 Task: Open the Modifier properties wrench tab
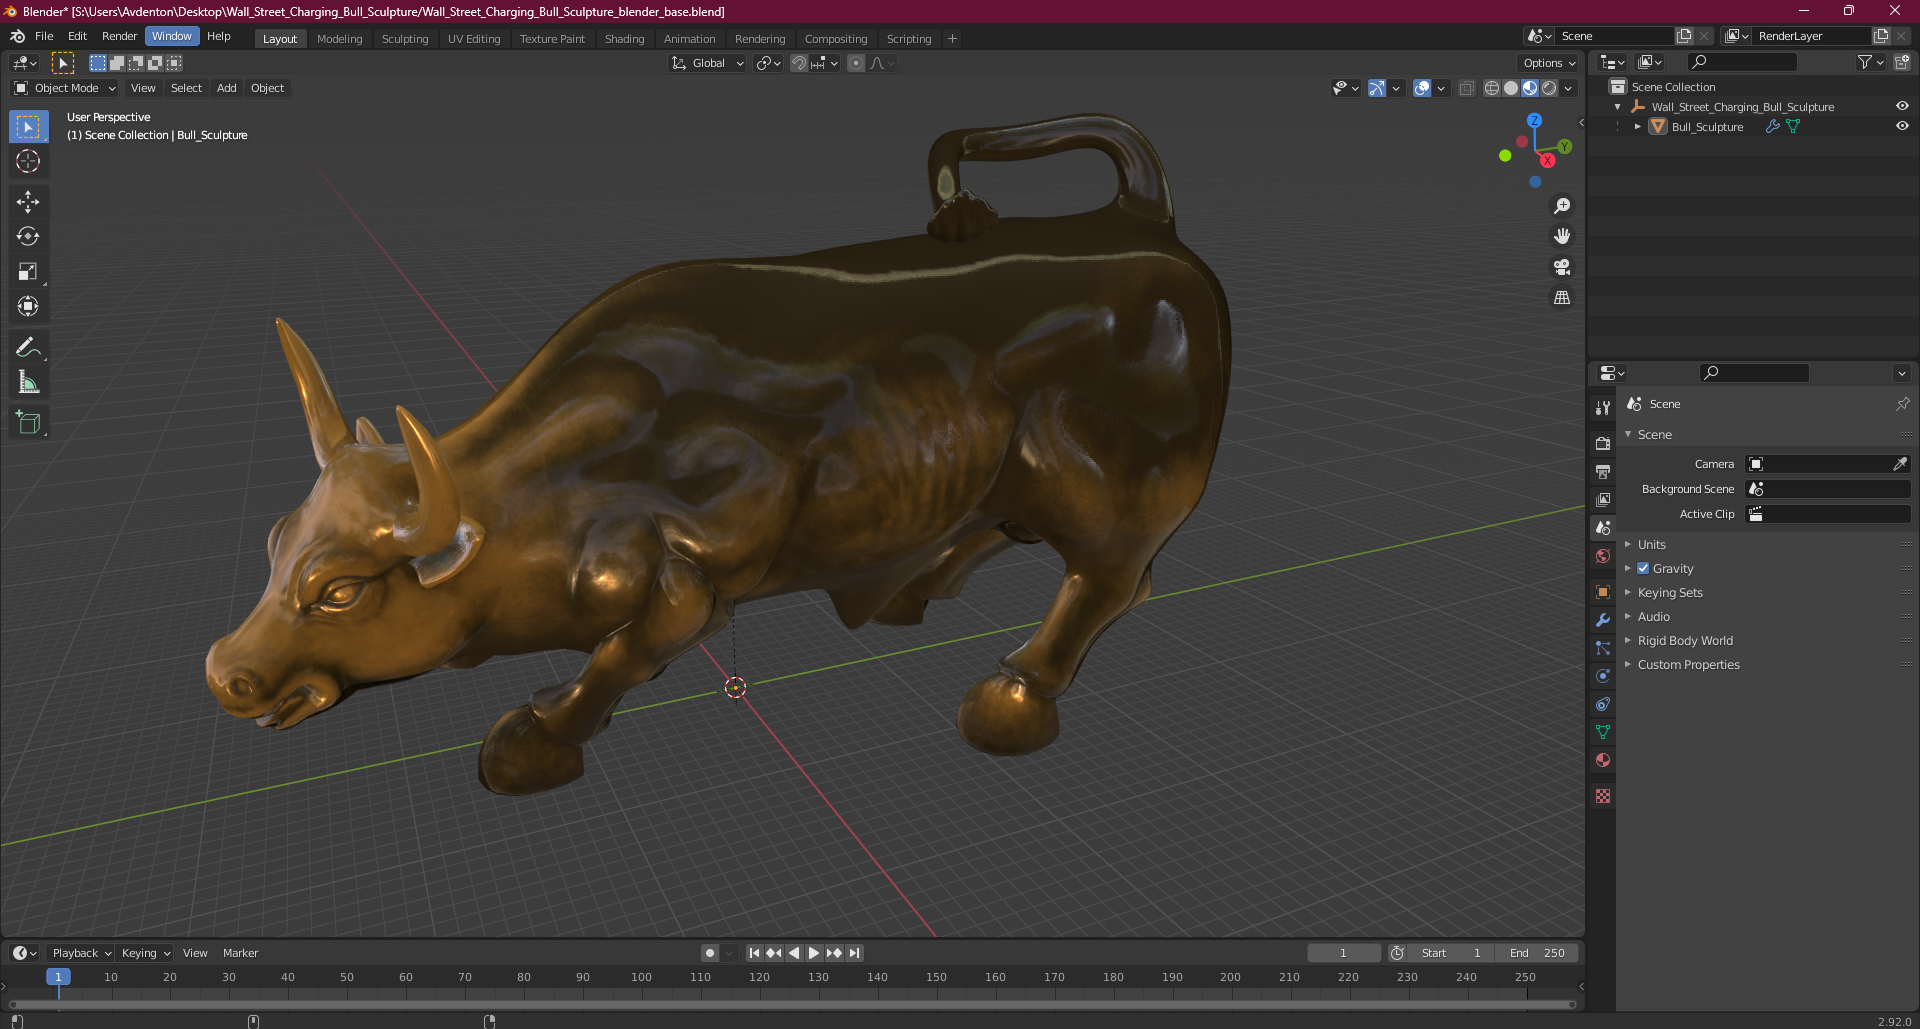(x=1603, y=620)
